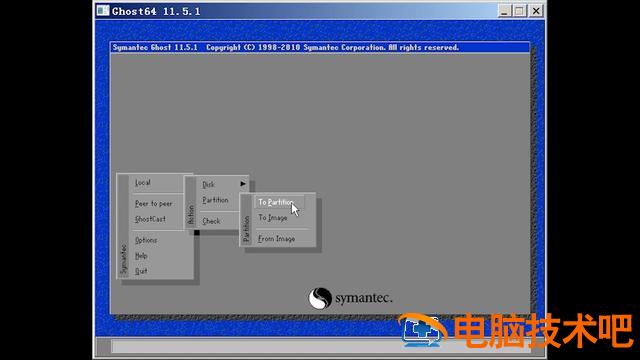Viewport: 640px width, 360px height.
Task: Choose To Image in Partition submenu
Action: (x=272, y=218)
